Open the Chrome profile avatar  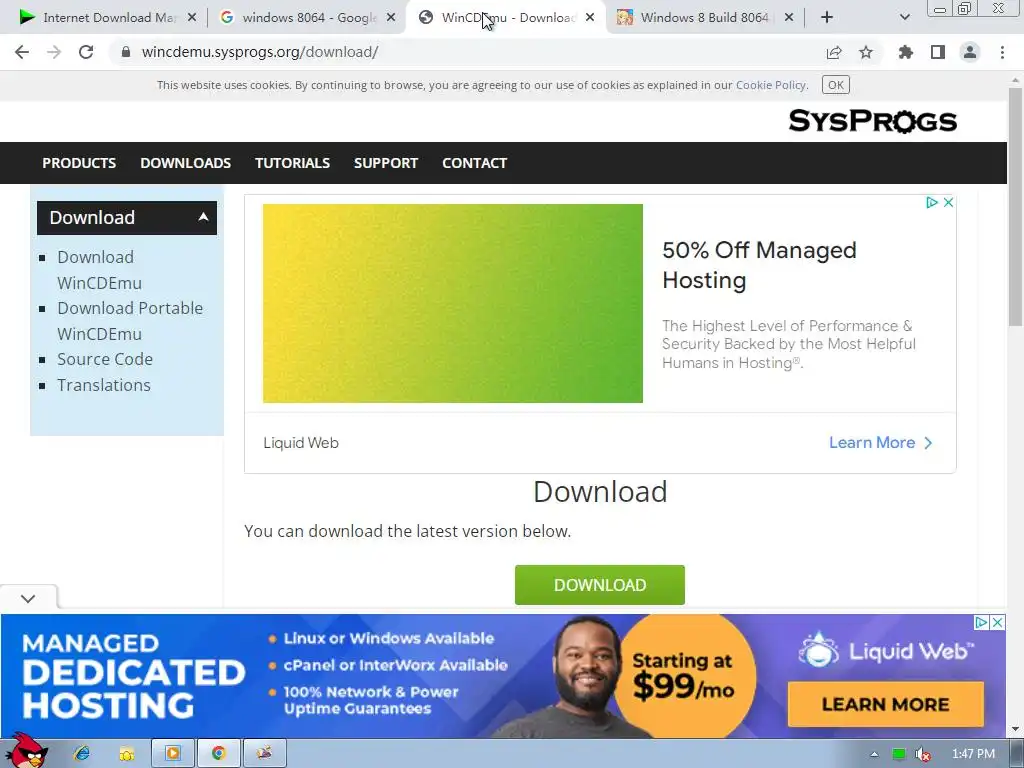(x=970, y=52)
